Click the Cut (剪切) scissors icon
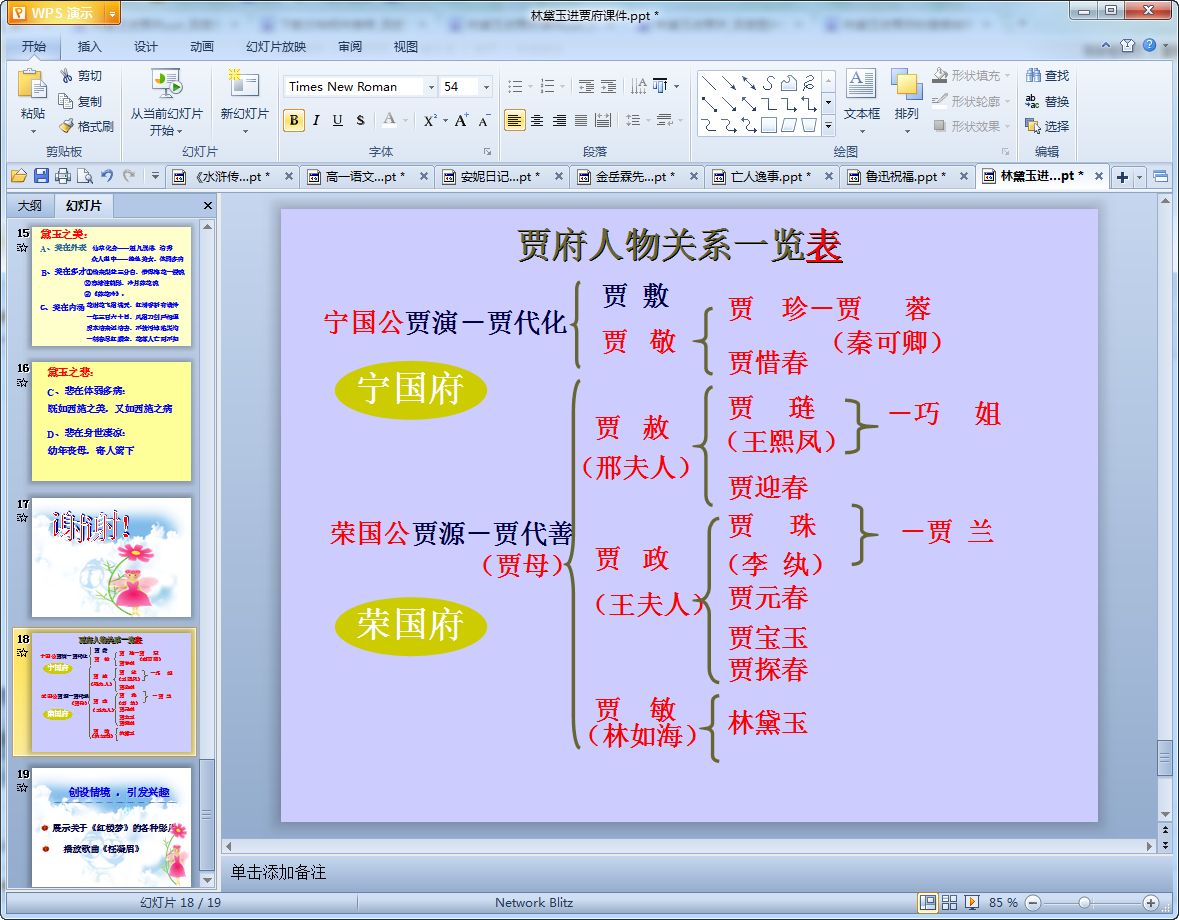1179x920 pixels. point(67,75)
